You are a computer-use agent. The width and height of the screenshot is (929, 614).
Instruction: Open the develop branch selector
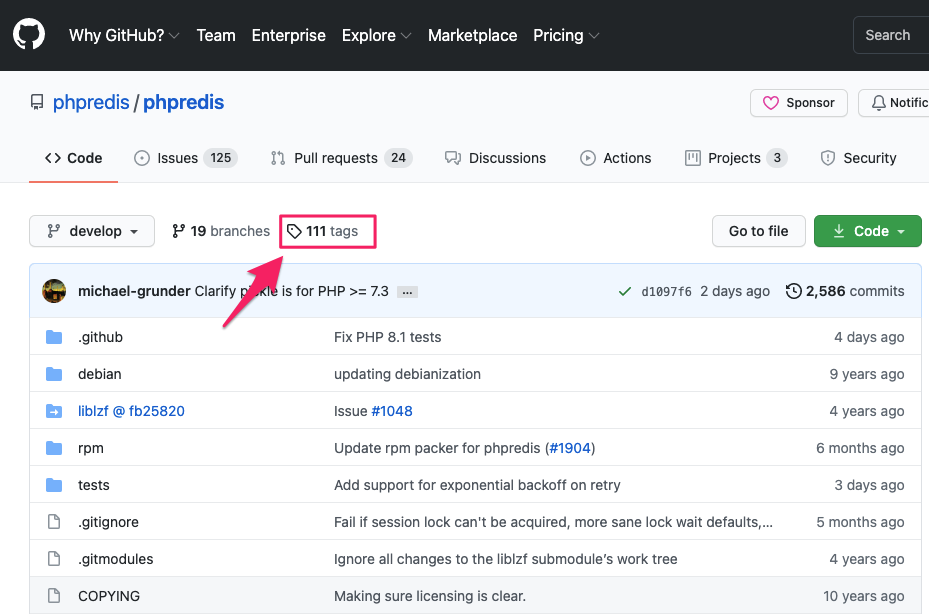(x=92, y=231)
